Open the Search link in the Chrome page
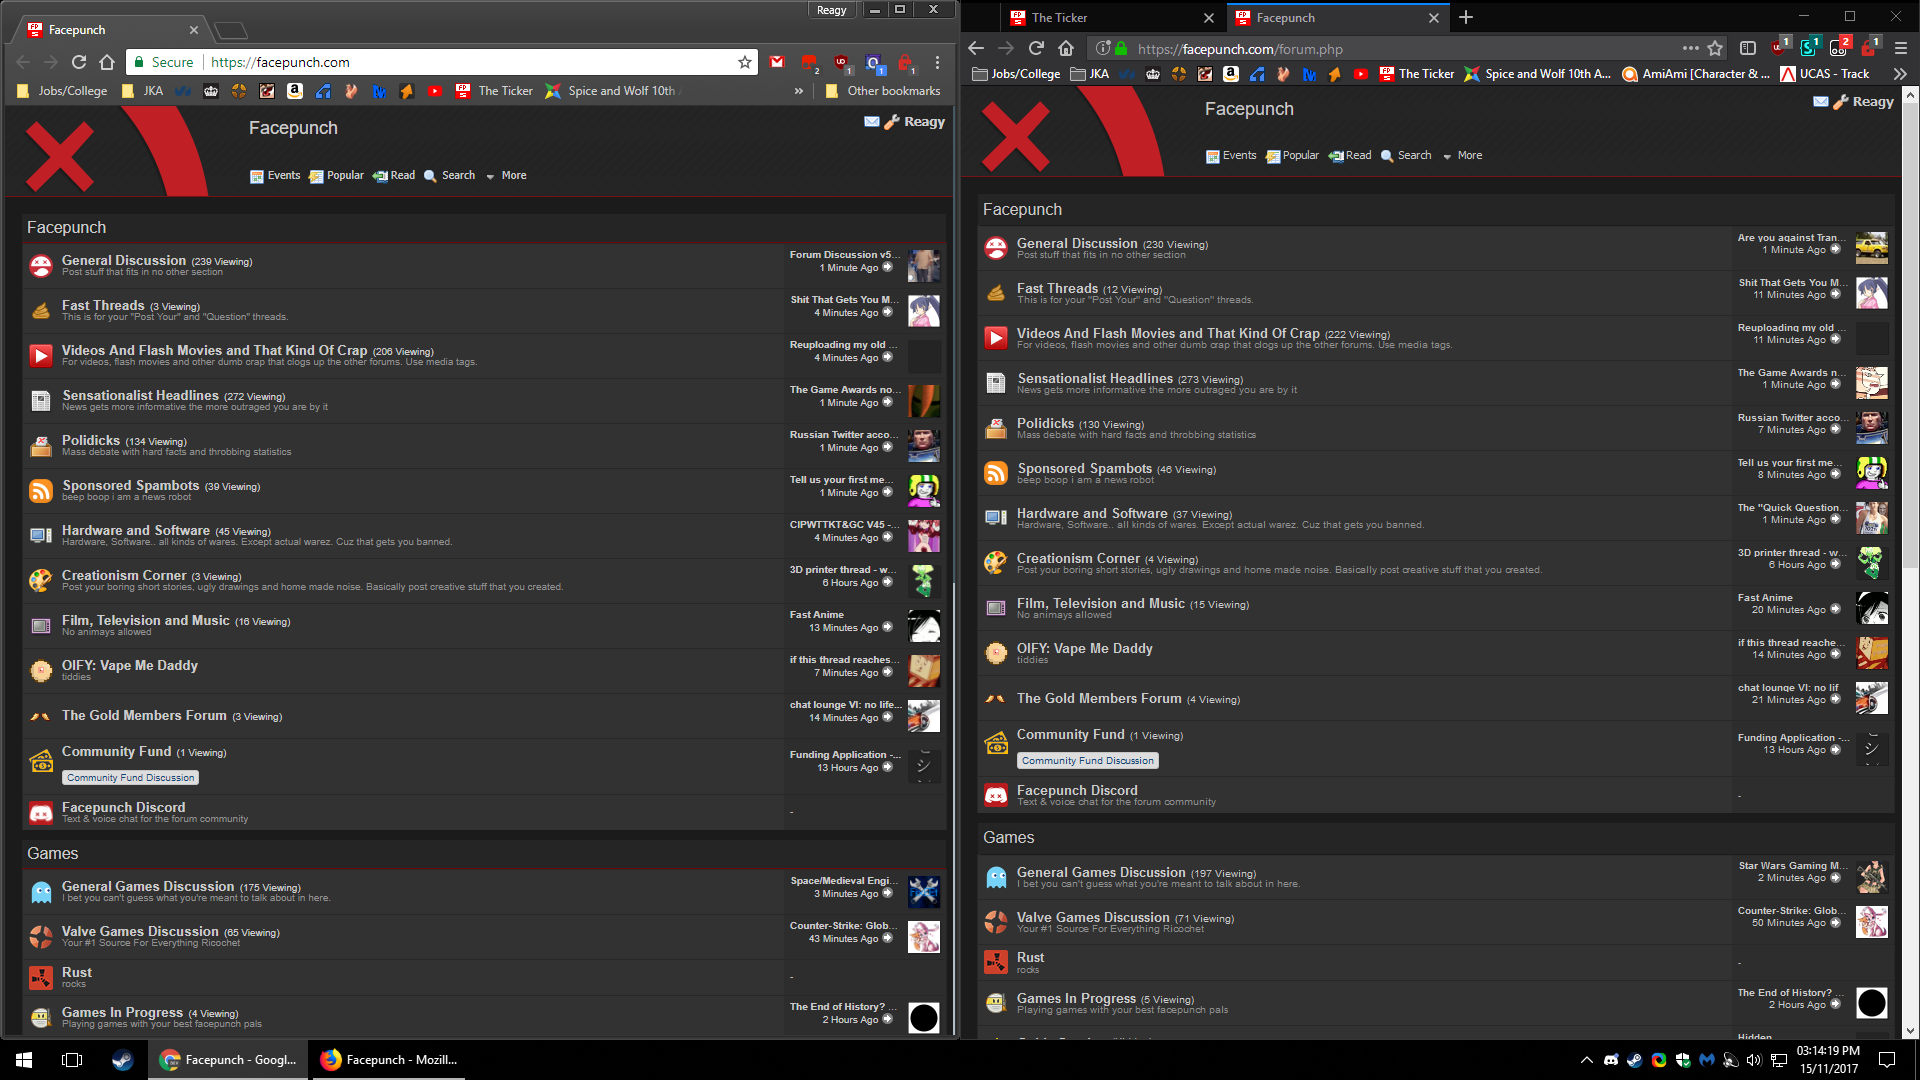Screen dimensions: 1920x1080 (449, 176)
